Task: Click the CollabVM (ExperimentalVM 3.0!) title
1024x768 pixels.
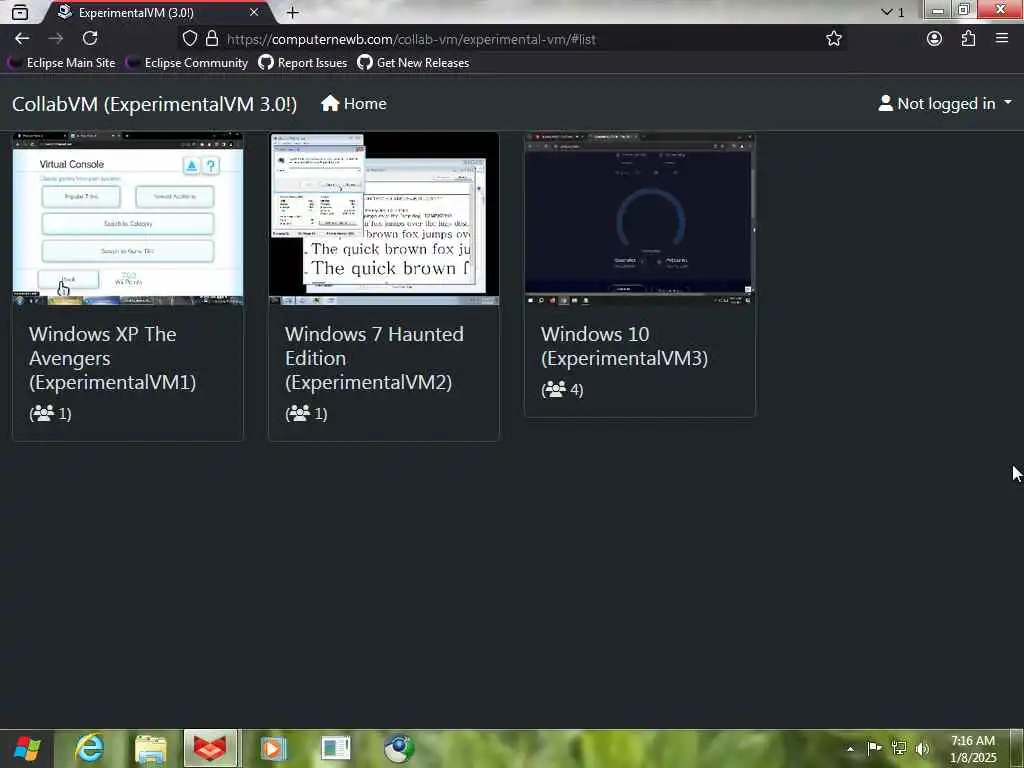Action: point(155,104)
